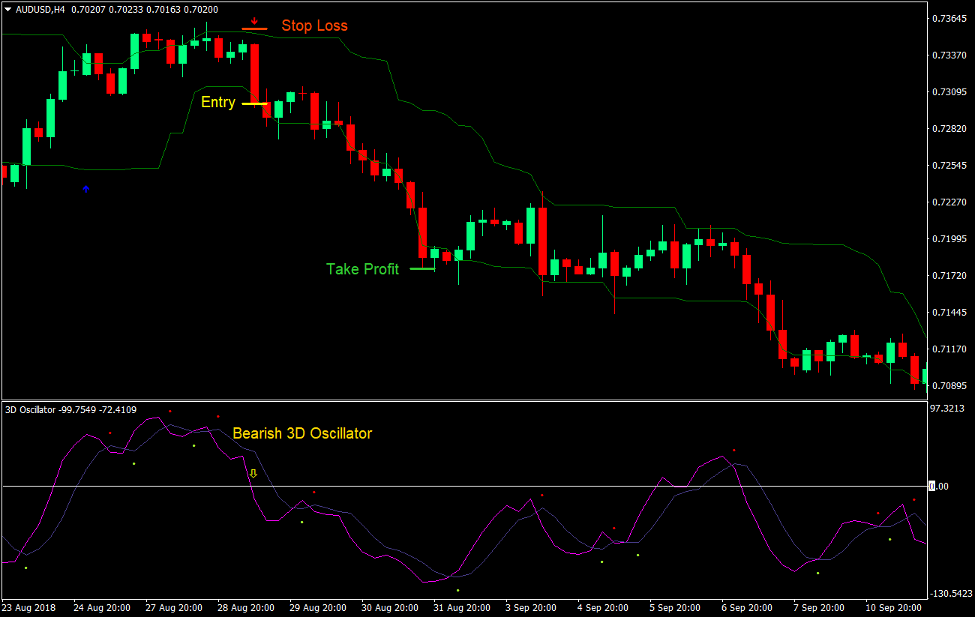977x618 pixels.
Task: Click the oscillator lower scale value -130.5423
Action: (x=951, y=594)
